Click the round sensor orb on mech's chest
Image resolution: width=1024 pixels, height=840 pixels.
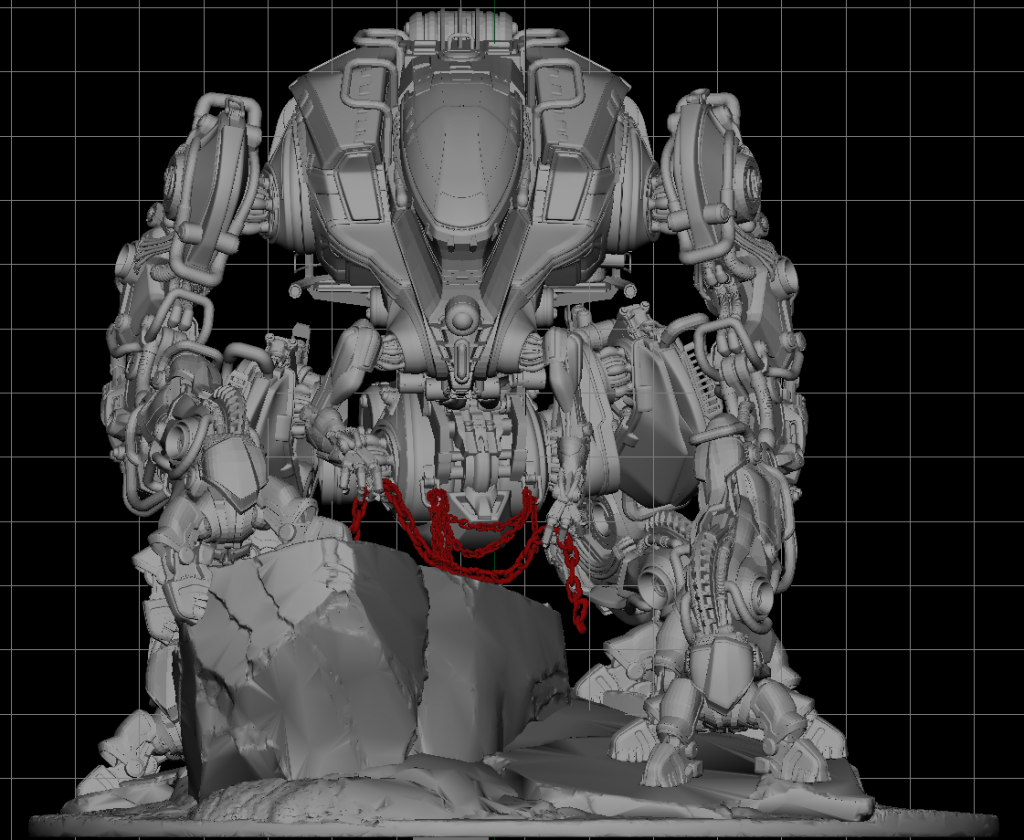(461, 318)
